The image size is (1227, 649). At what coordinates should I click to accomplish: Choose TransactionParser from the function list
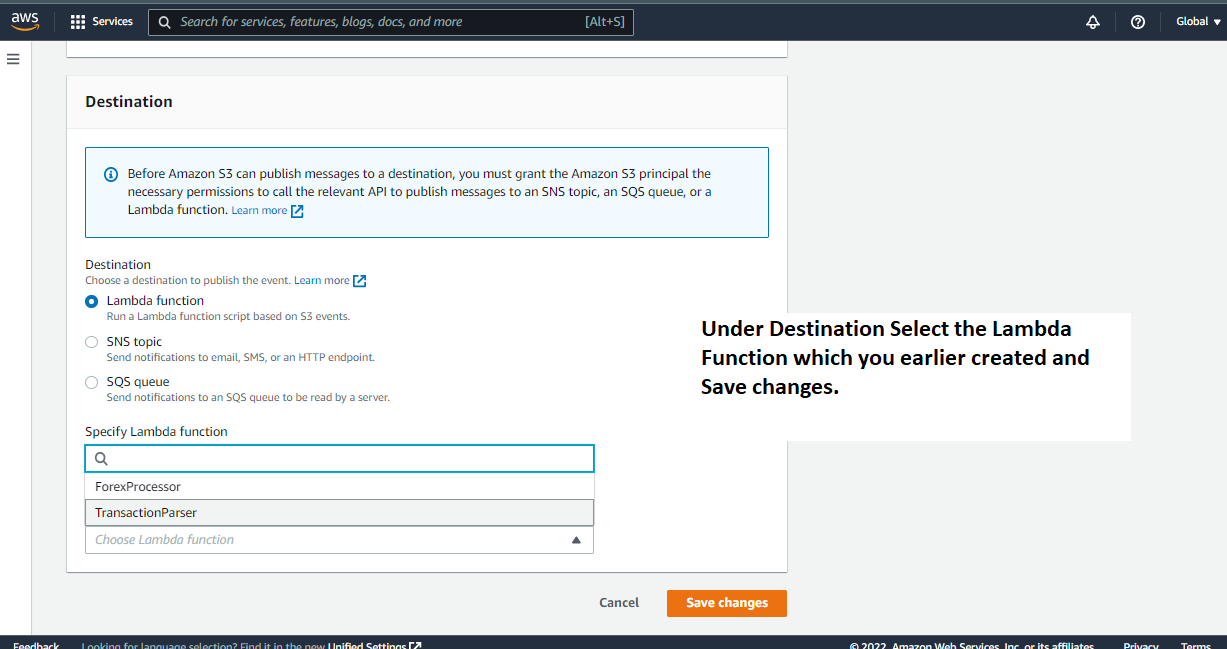pyautogui.click(x=339, y=513)
